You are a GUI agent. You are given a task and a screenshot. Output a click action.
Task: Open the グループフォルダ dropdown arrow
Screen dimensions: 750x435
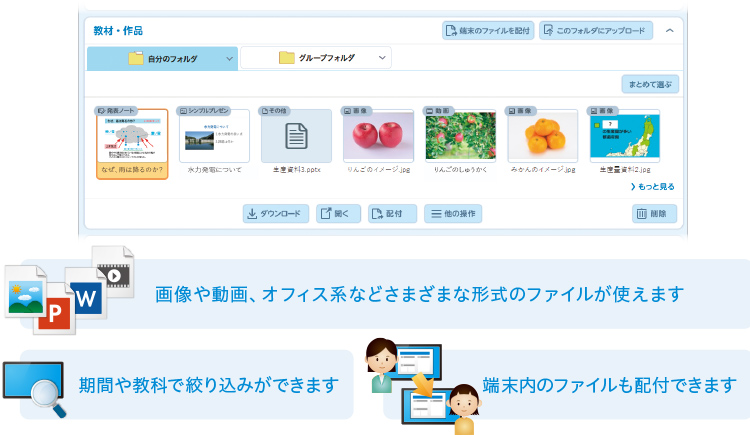[382, 59]
